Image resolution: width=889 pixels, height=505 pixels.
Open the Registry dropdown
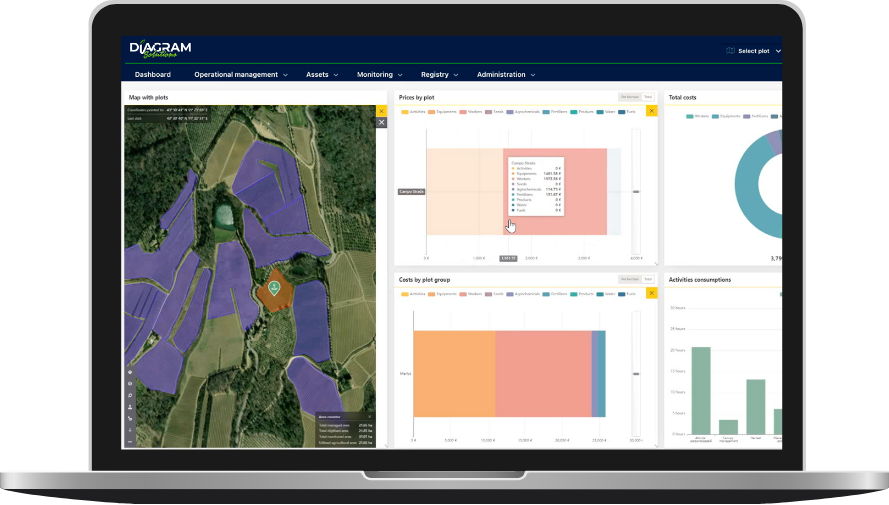pos(439,75)
